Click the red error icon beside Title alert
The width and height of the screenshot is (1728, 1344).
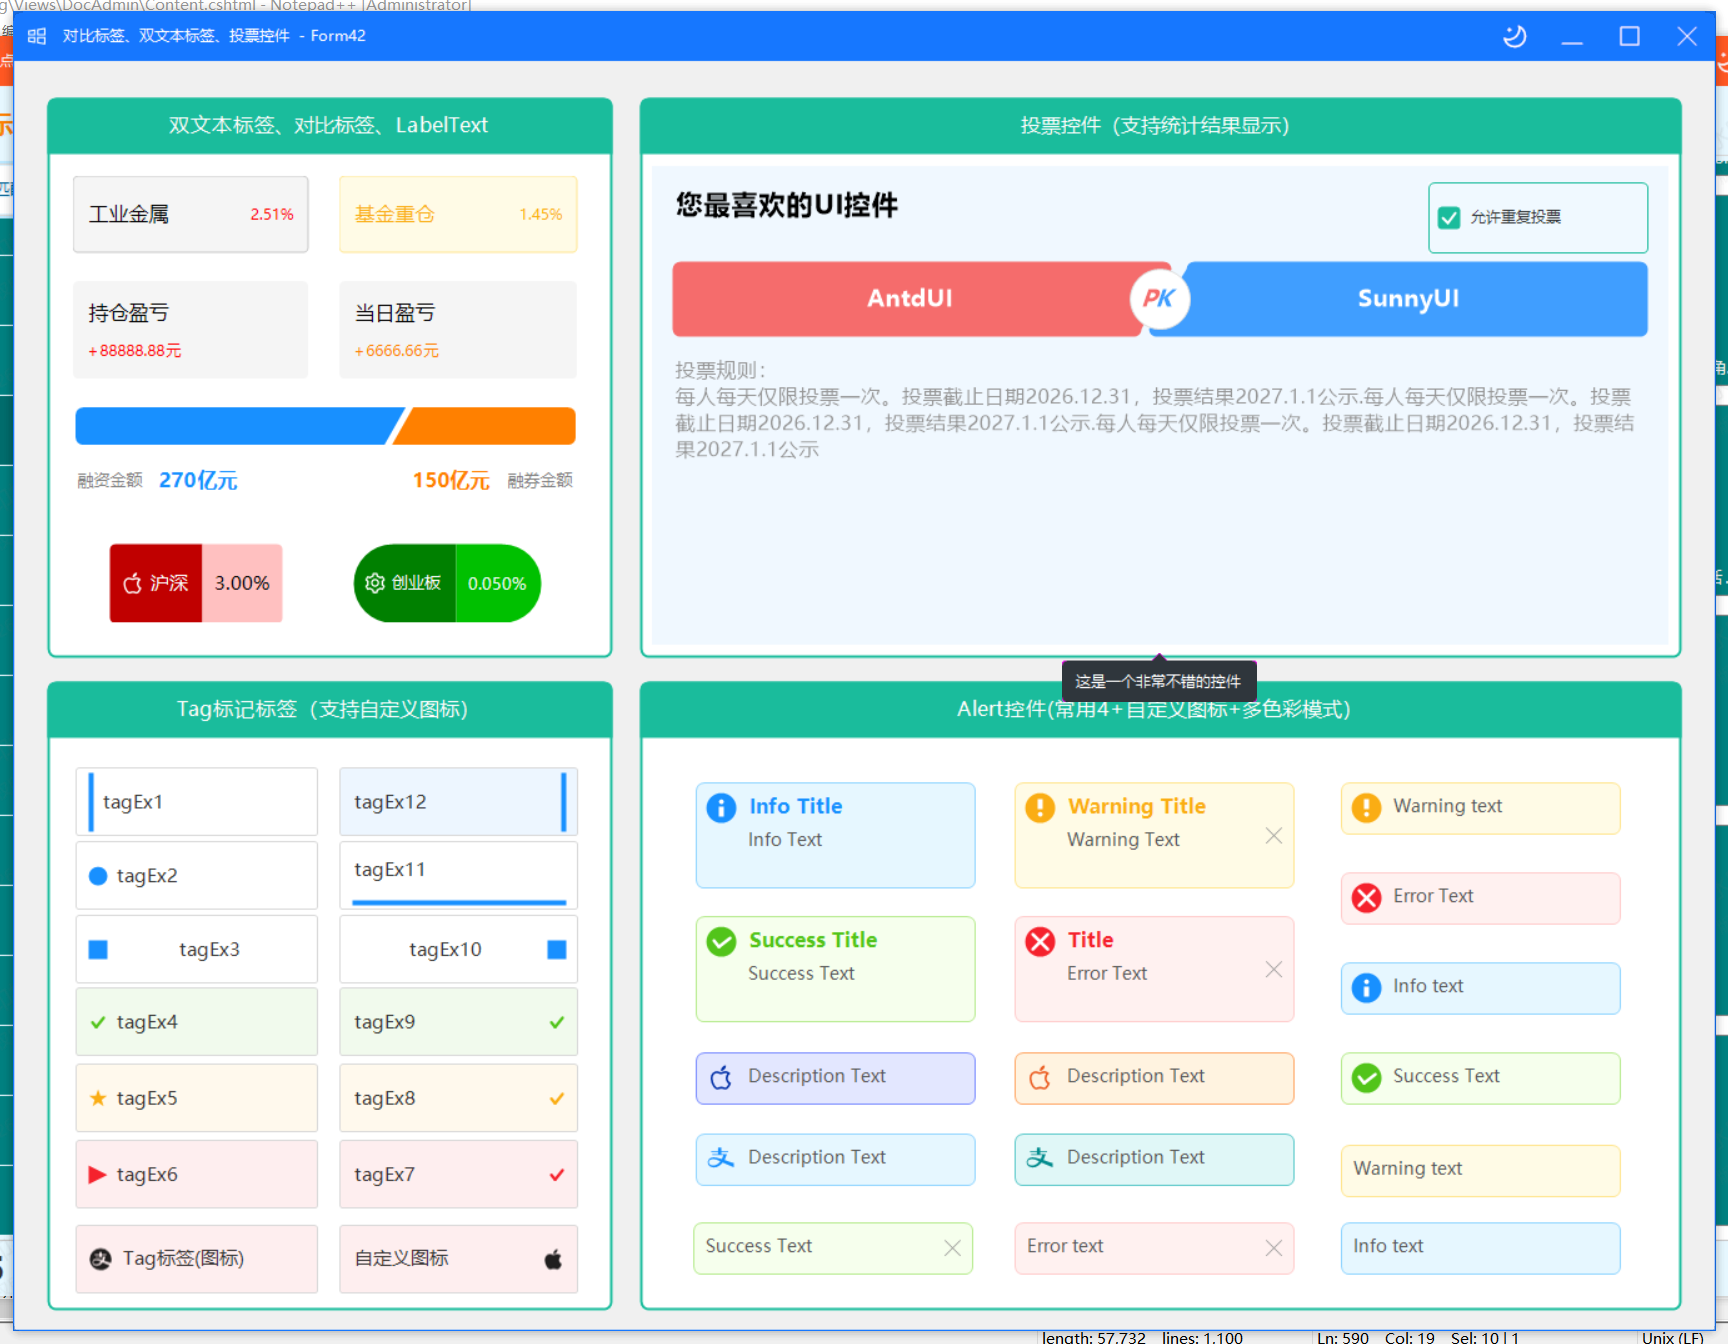click(x=1040, y=941)
